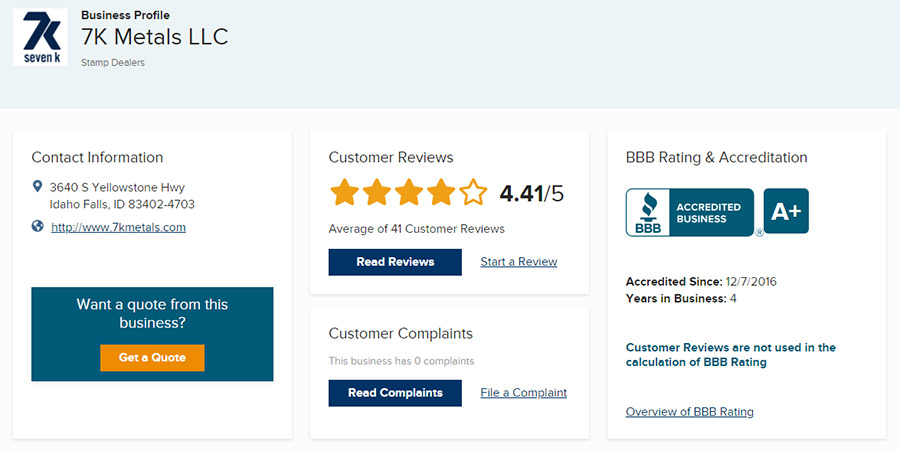The image size is (900, 451).
Task: Click the 4.41/5 rating score
Action: (x=532, y=193)
